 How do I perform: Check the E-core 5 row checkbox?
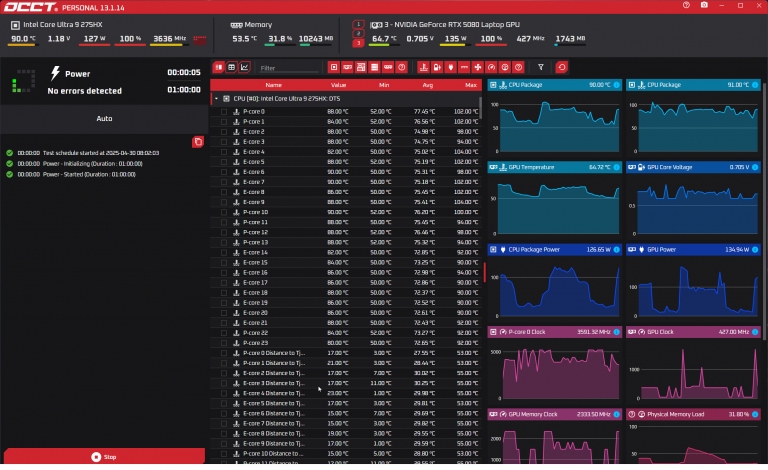[x=224, y=162]
